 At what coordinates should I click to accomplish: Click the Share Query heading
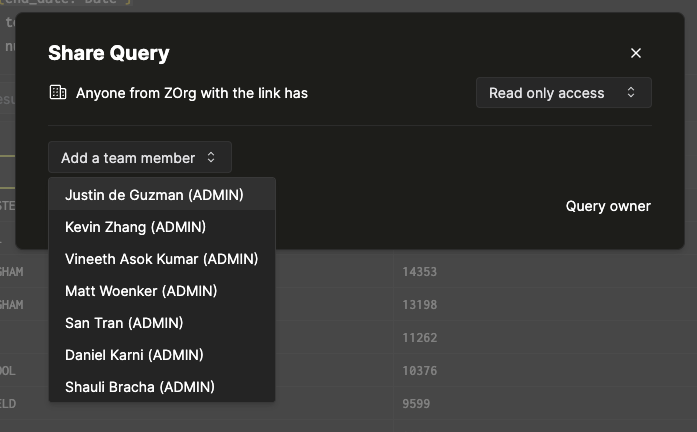coord(109,54)
